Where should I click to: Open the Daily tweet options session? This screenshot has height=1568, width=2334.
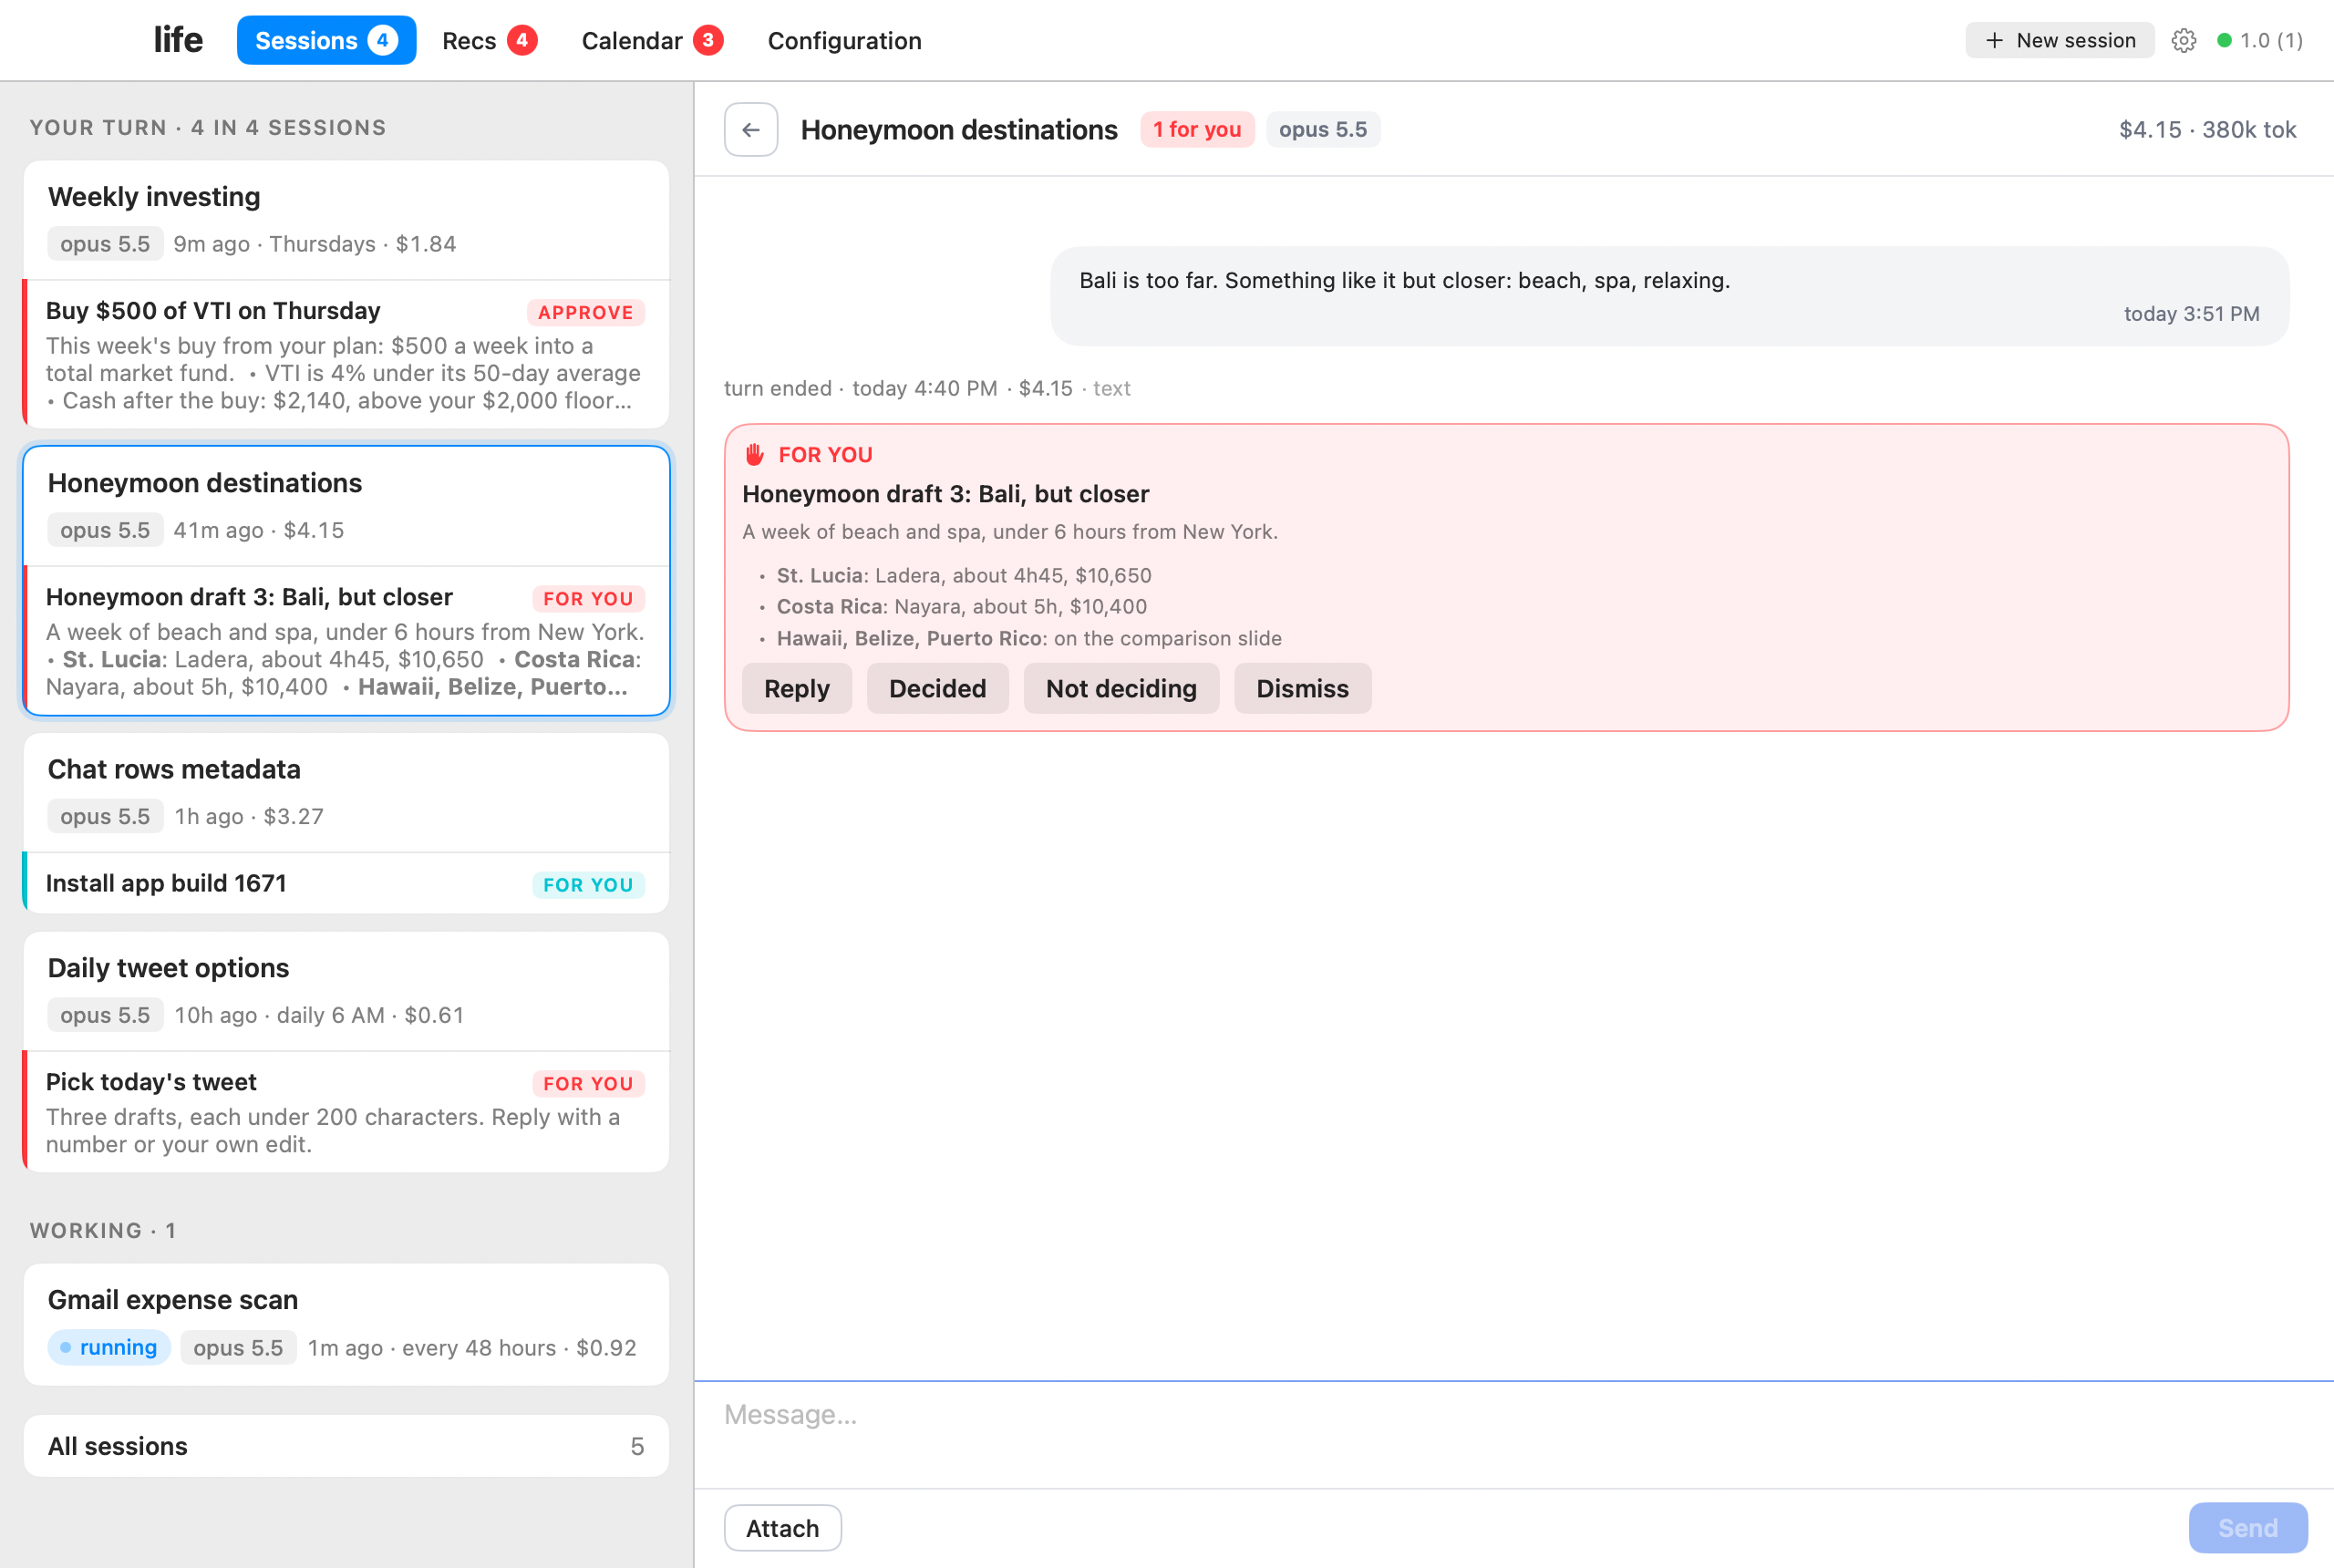346,992
